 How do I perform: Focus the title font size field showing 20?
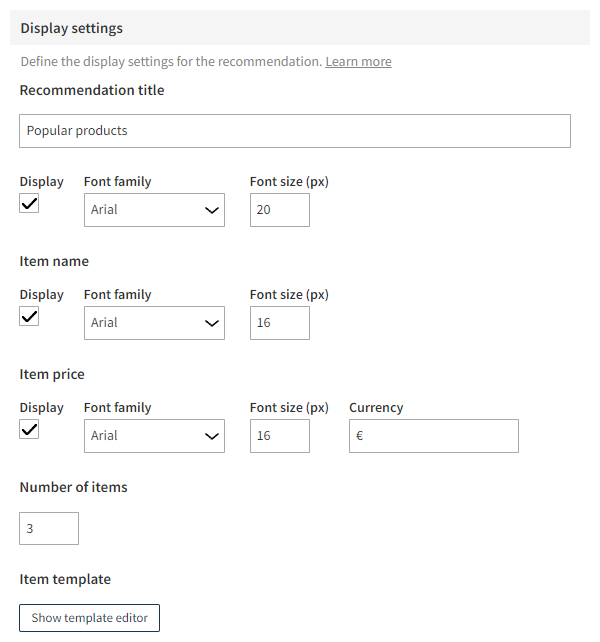pos(279,210)
